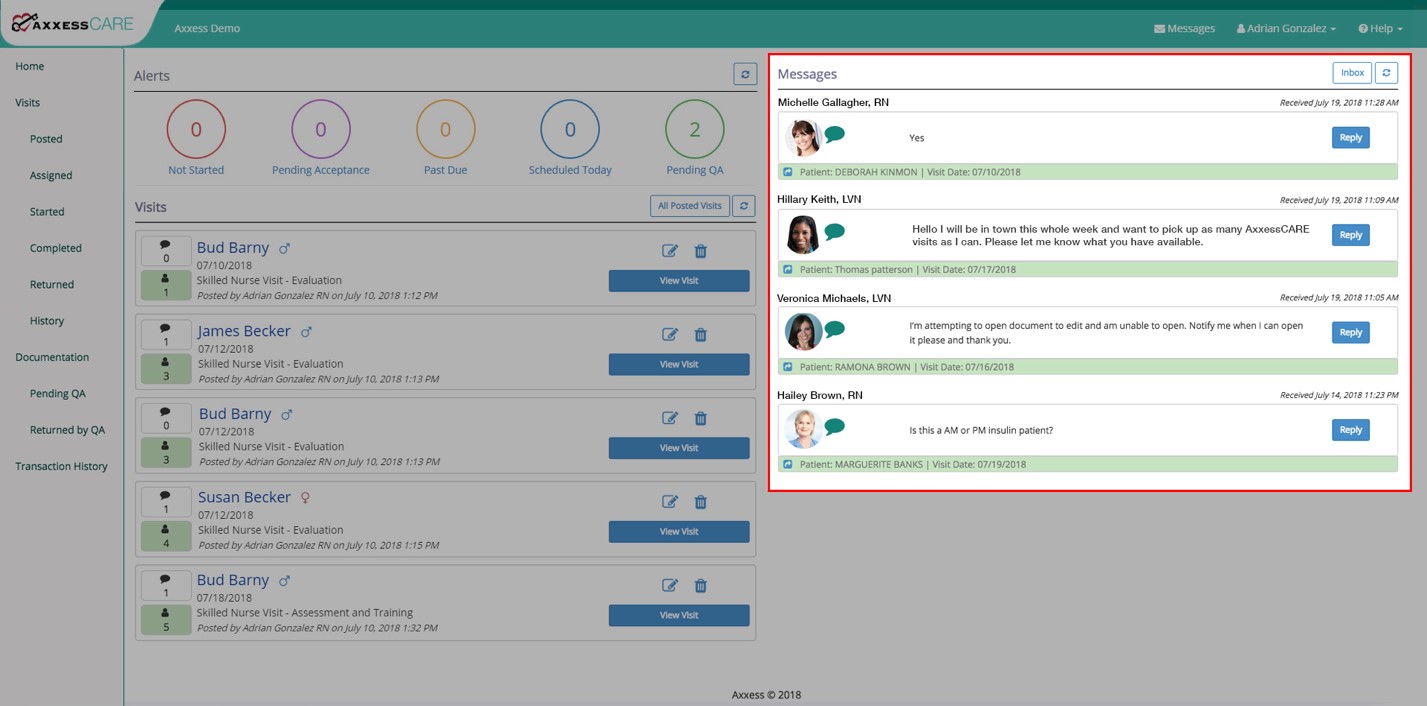
Task: Open visit History in sidebar
Action: [47, 321]
